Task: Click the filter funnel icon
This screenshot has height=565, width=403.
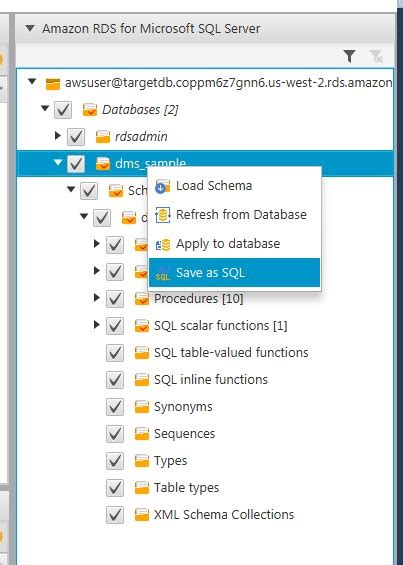Action: (x=349, y=56)
